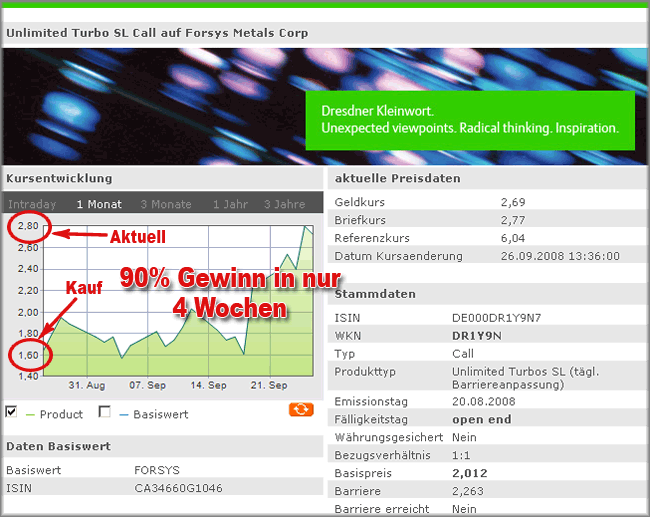Select the 1 Monat chart tab
650x517 pixels.
(x=99, y=204)
